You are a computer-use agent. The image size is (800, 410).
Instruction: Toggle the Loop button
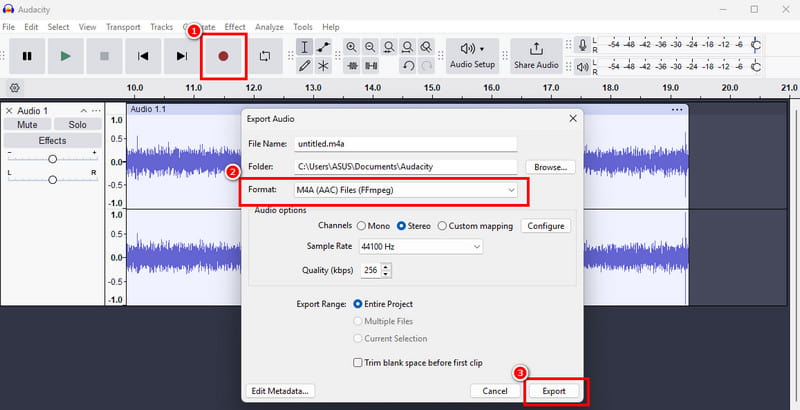click(x=265, y=56)
